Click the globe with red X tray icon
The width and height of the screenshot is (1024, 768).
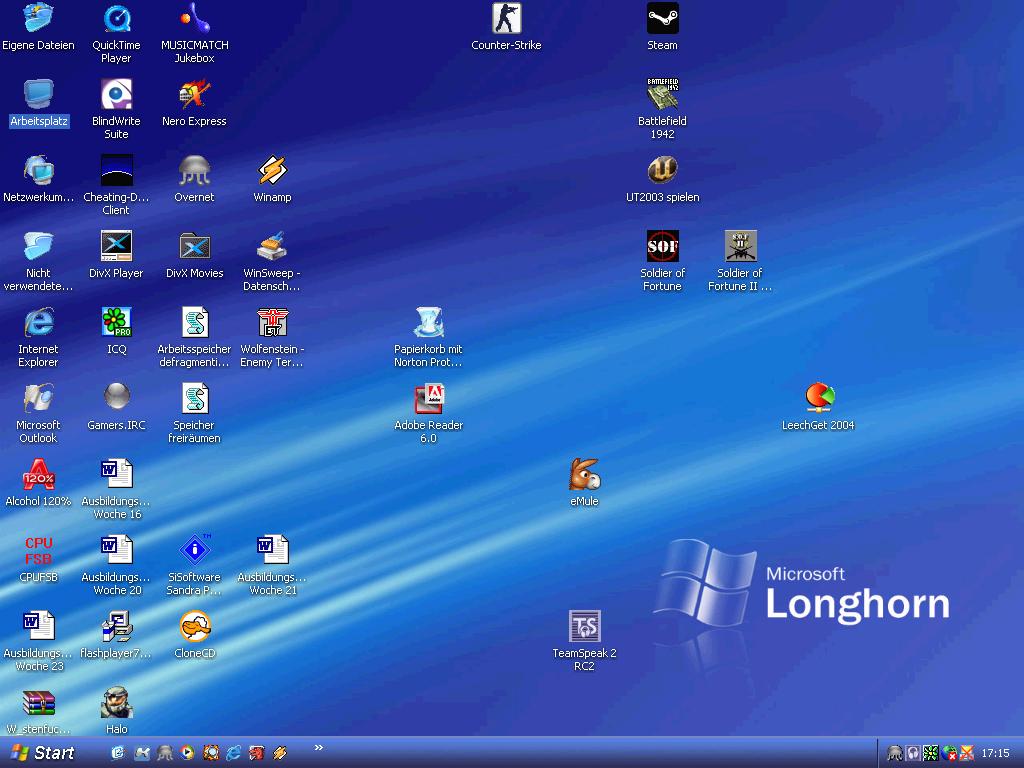click(x=949, y=754)
